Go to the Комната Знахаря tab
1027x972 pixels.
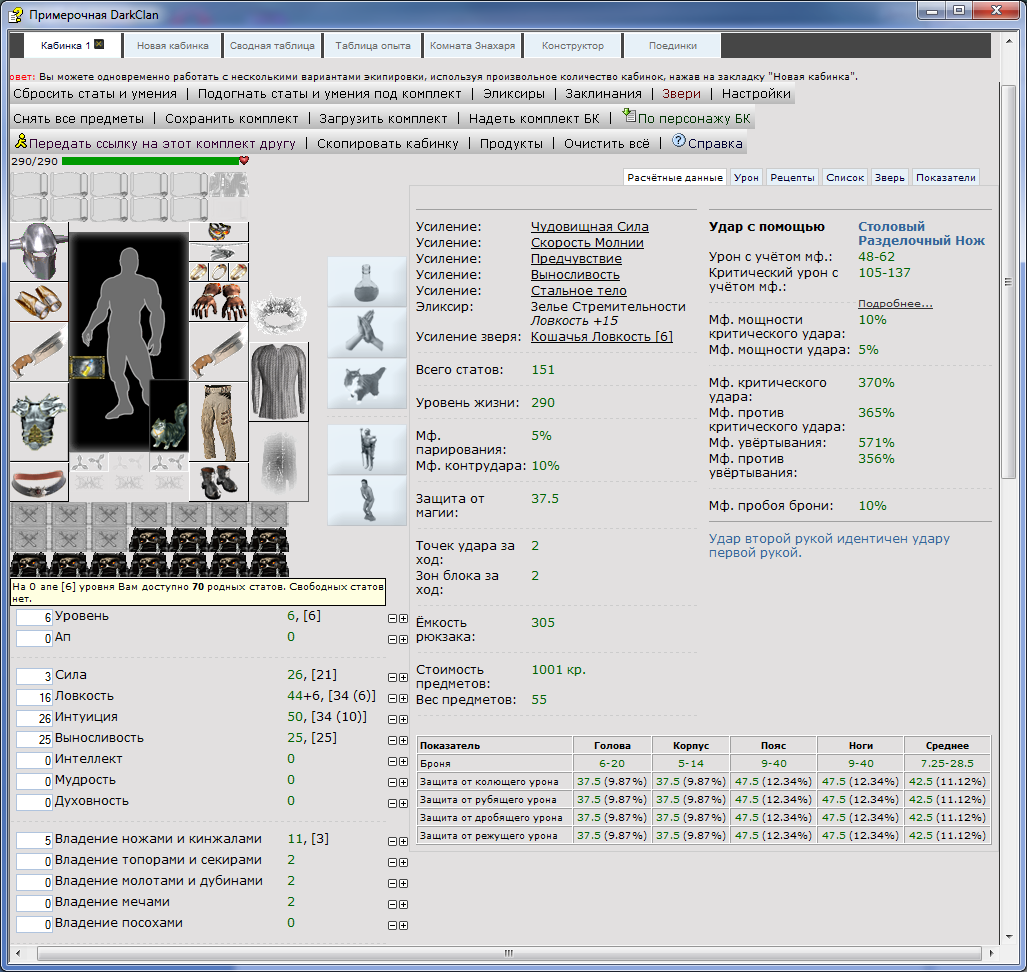pos(472,45)
